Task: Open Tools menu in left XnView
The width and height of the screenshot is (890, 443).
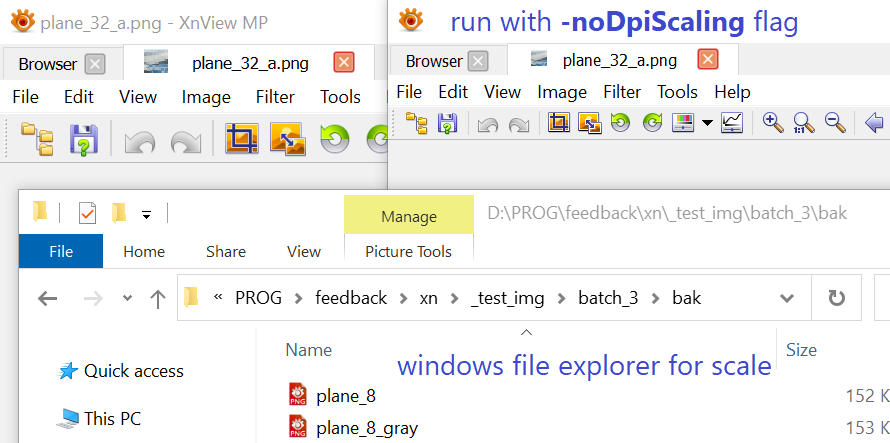Action: click(340, 97)
